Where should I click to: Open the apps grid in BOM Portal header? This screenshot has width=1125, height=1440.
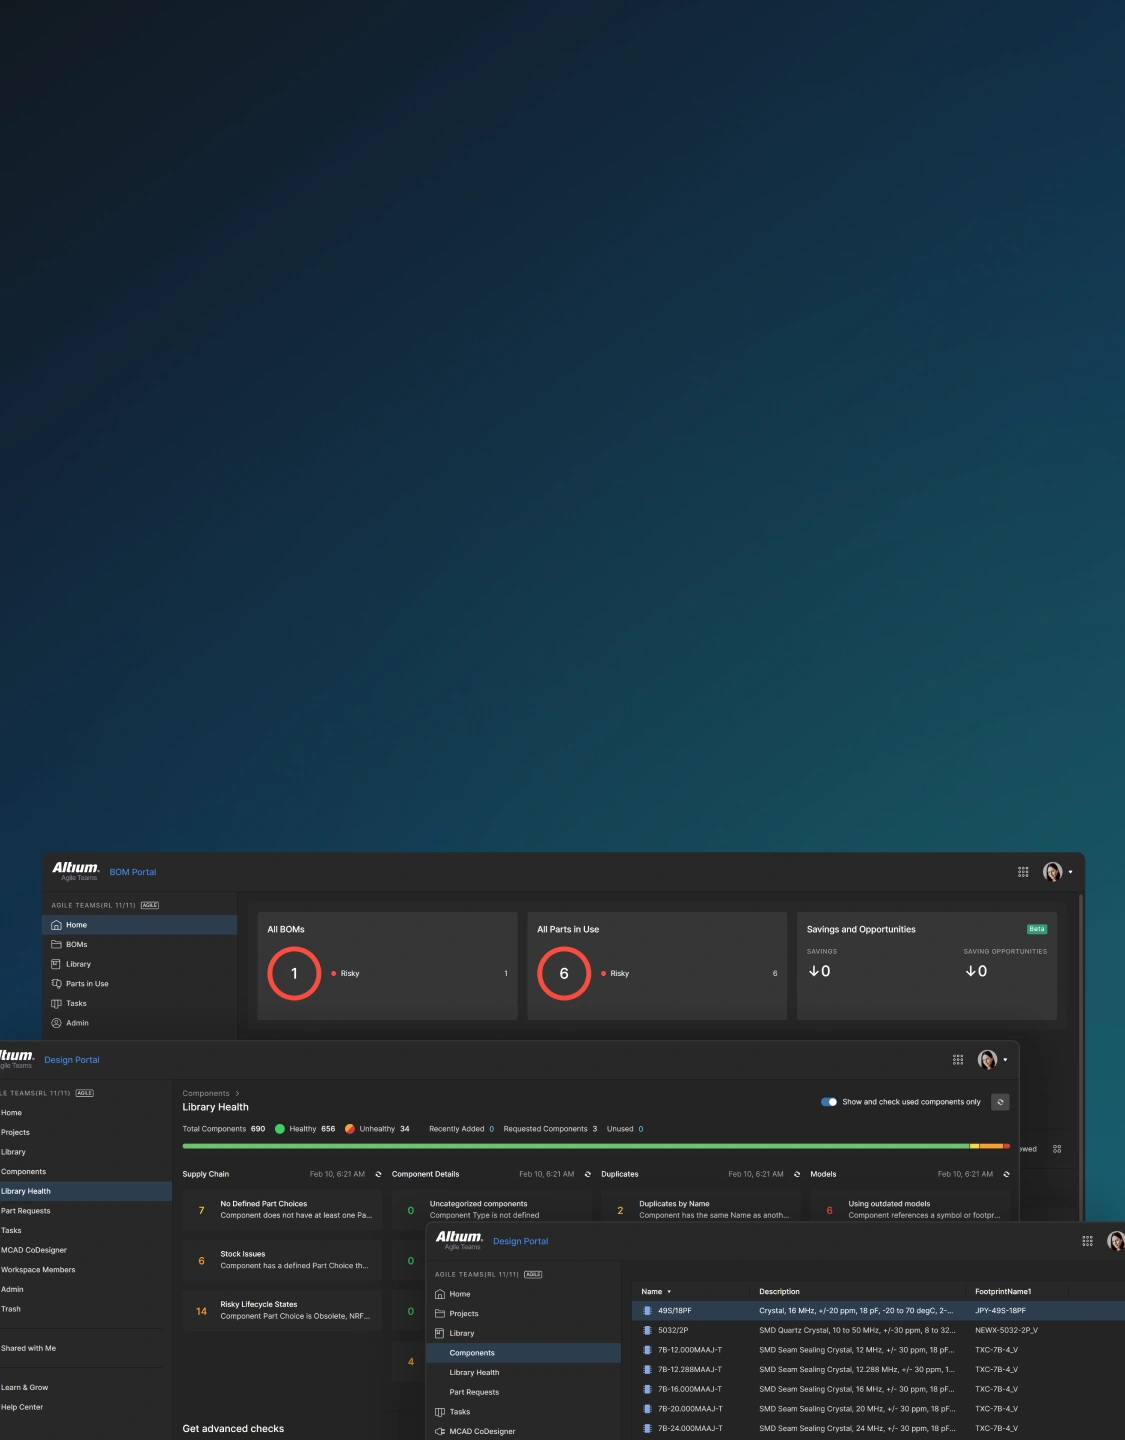[1023, 872]
